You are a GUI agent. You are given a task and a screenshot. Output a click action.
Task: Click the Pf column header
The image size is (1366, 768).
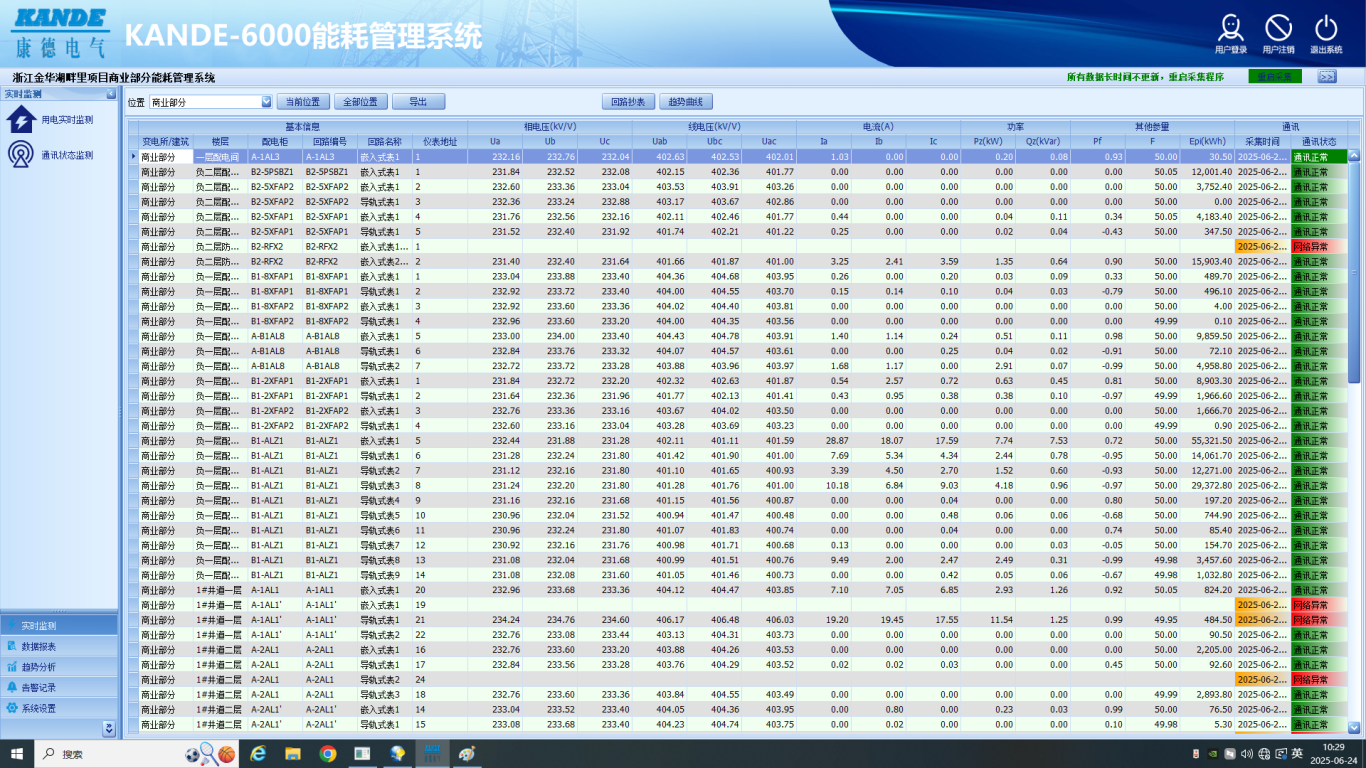[x=1098, y=142]
